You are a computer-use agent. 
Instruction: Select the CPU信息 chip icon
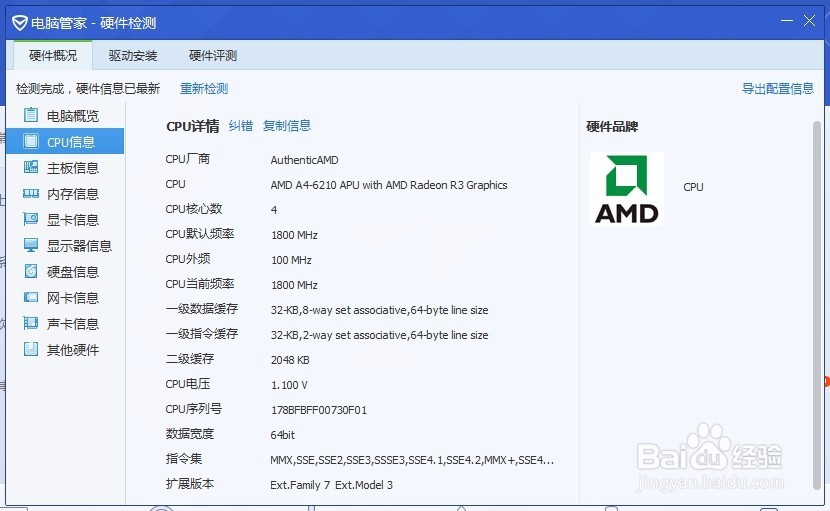point(31,141)
